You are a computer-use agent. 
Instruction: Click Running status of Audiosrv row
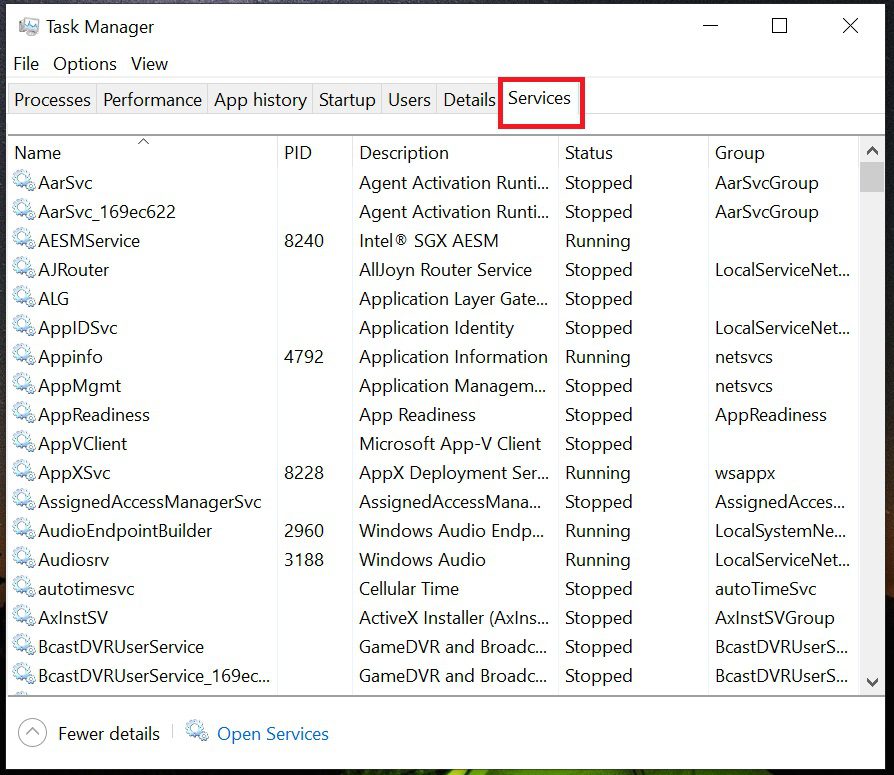point(598,560)
